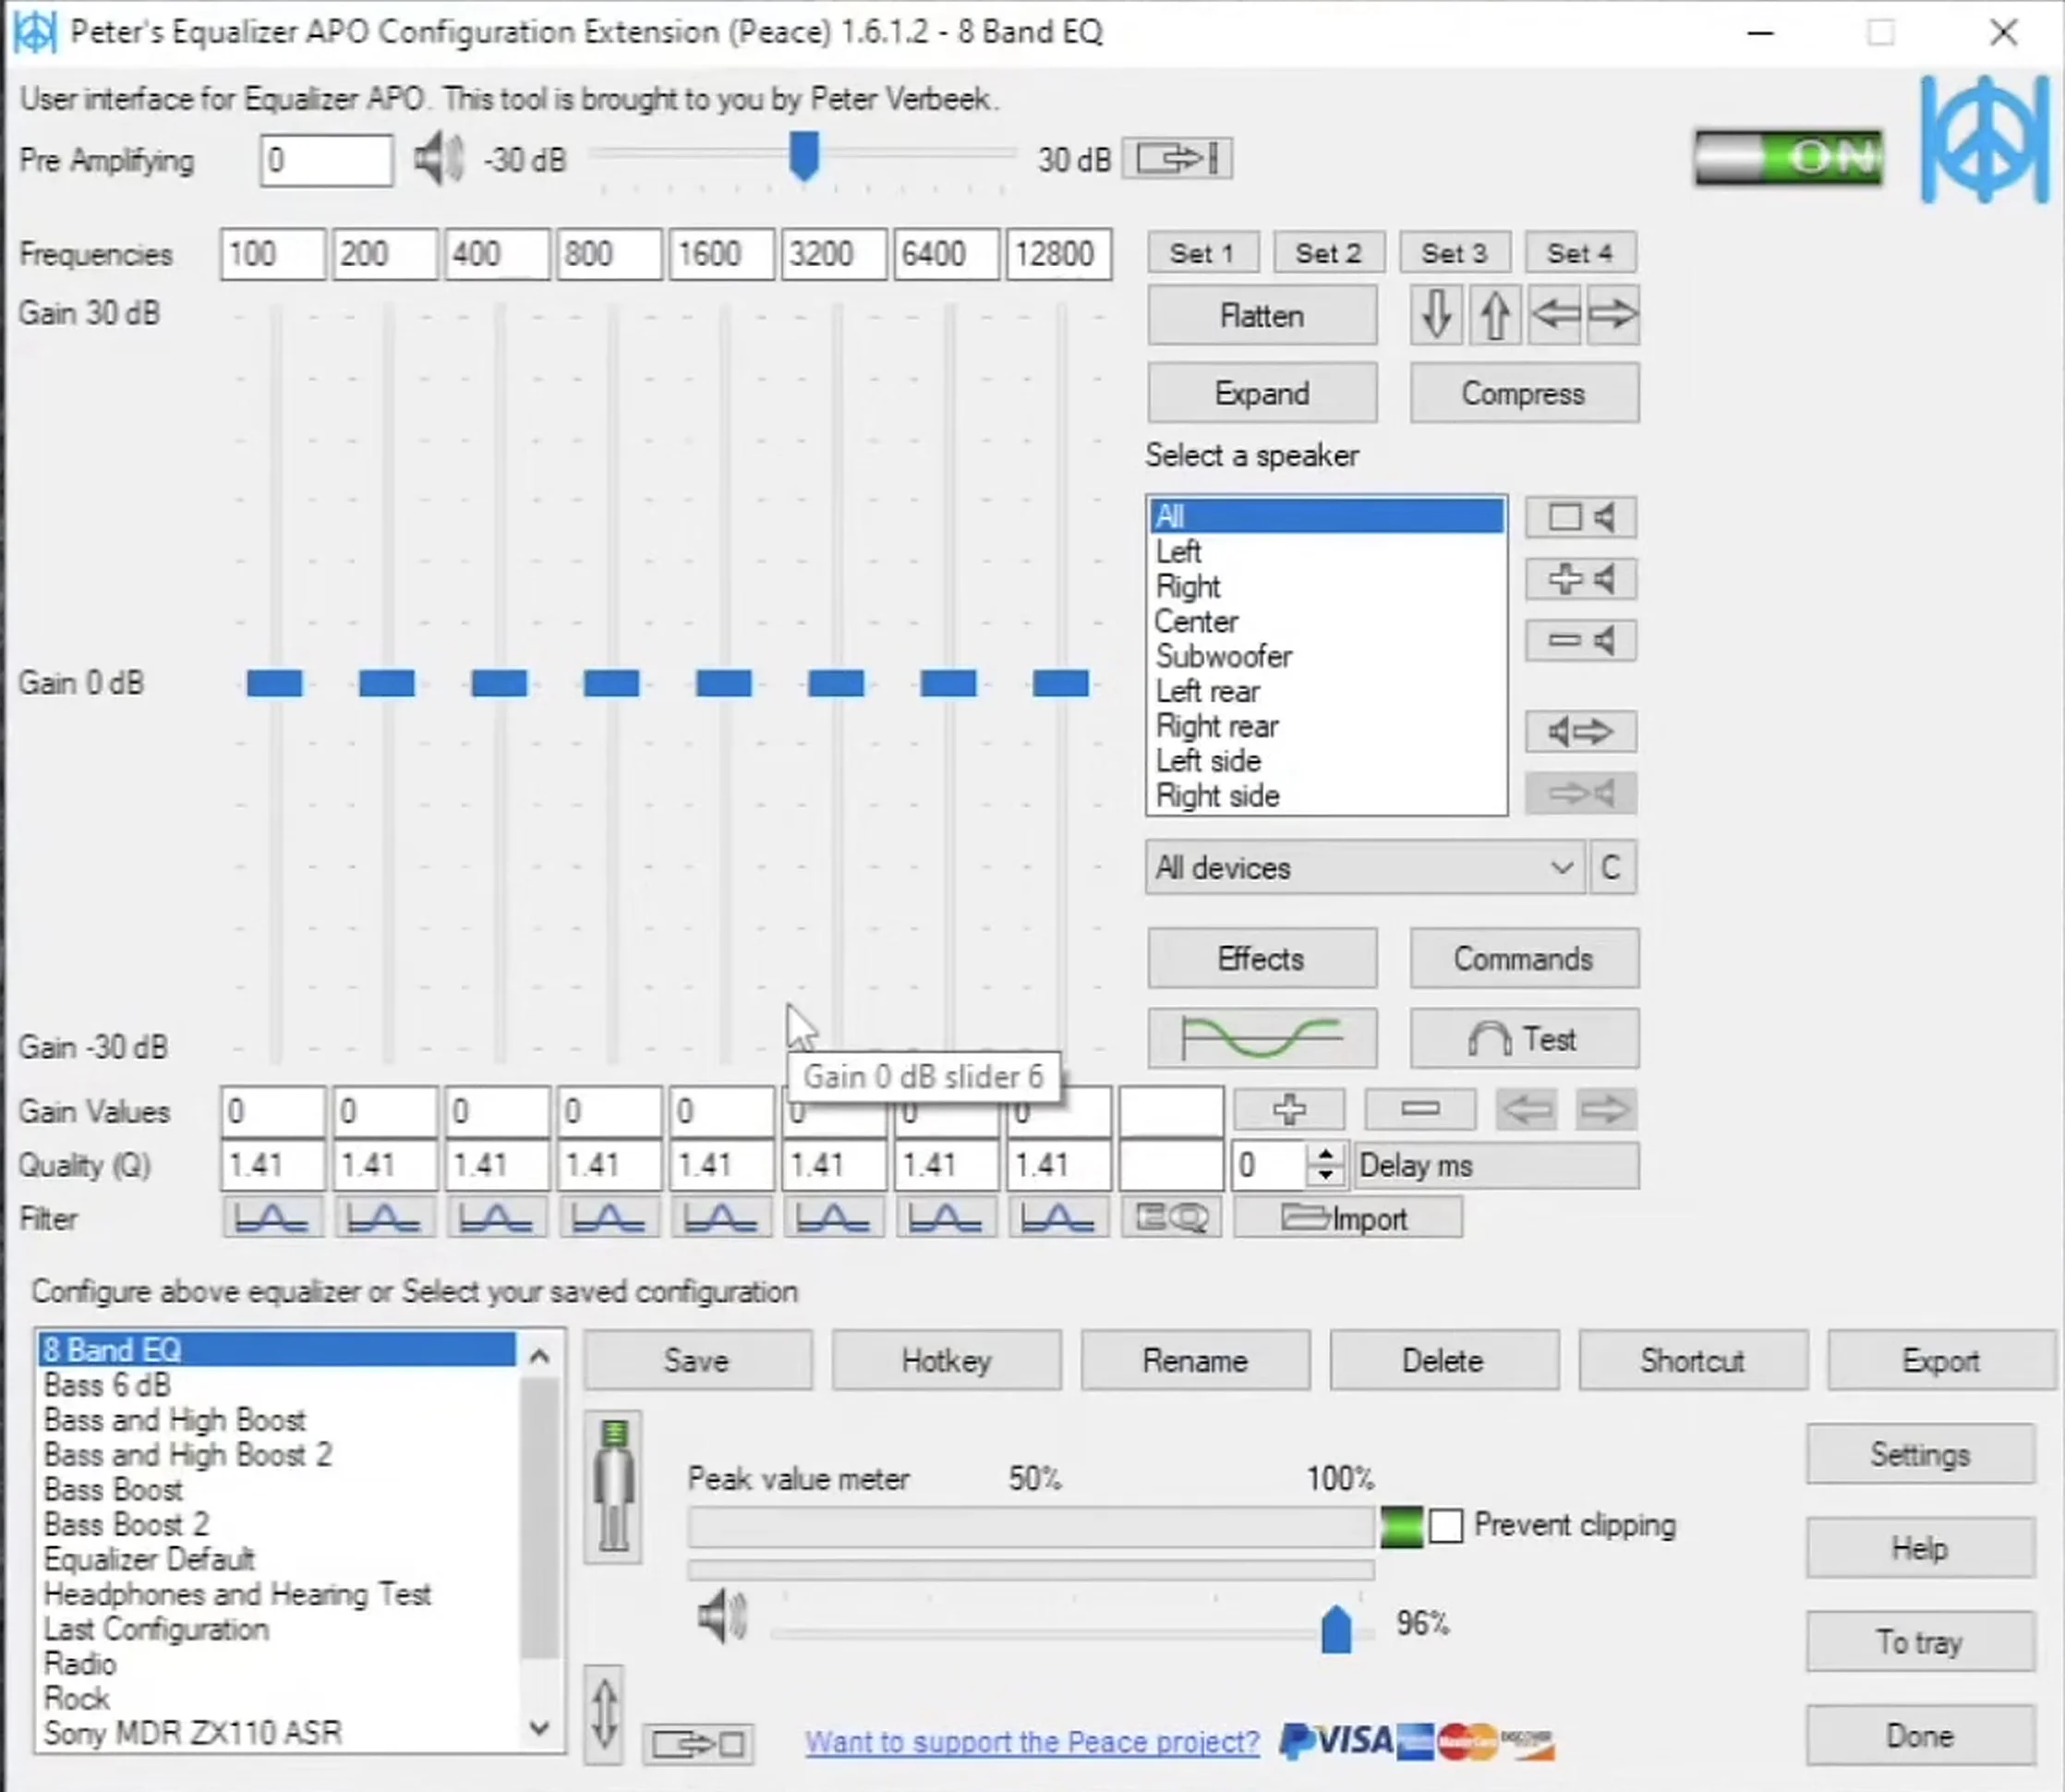The image size is (2065, 1792).
Task: Open the Effects panel button
Action: tap(1262, 958)
